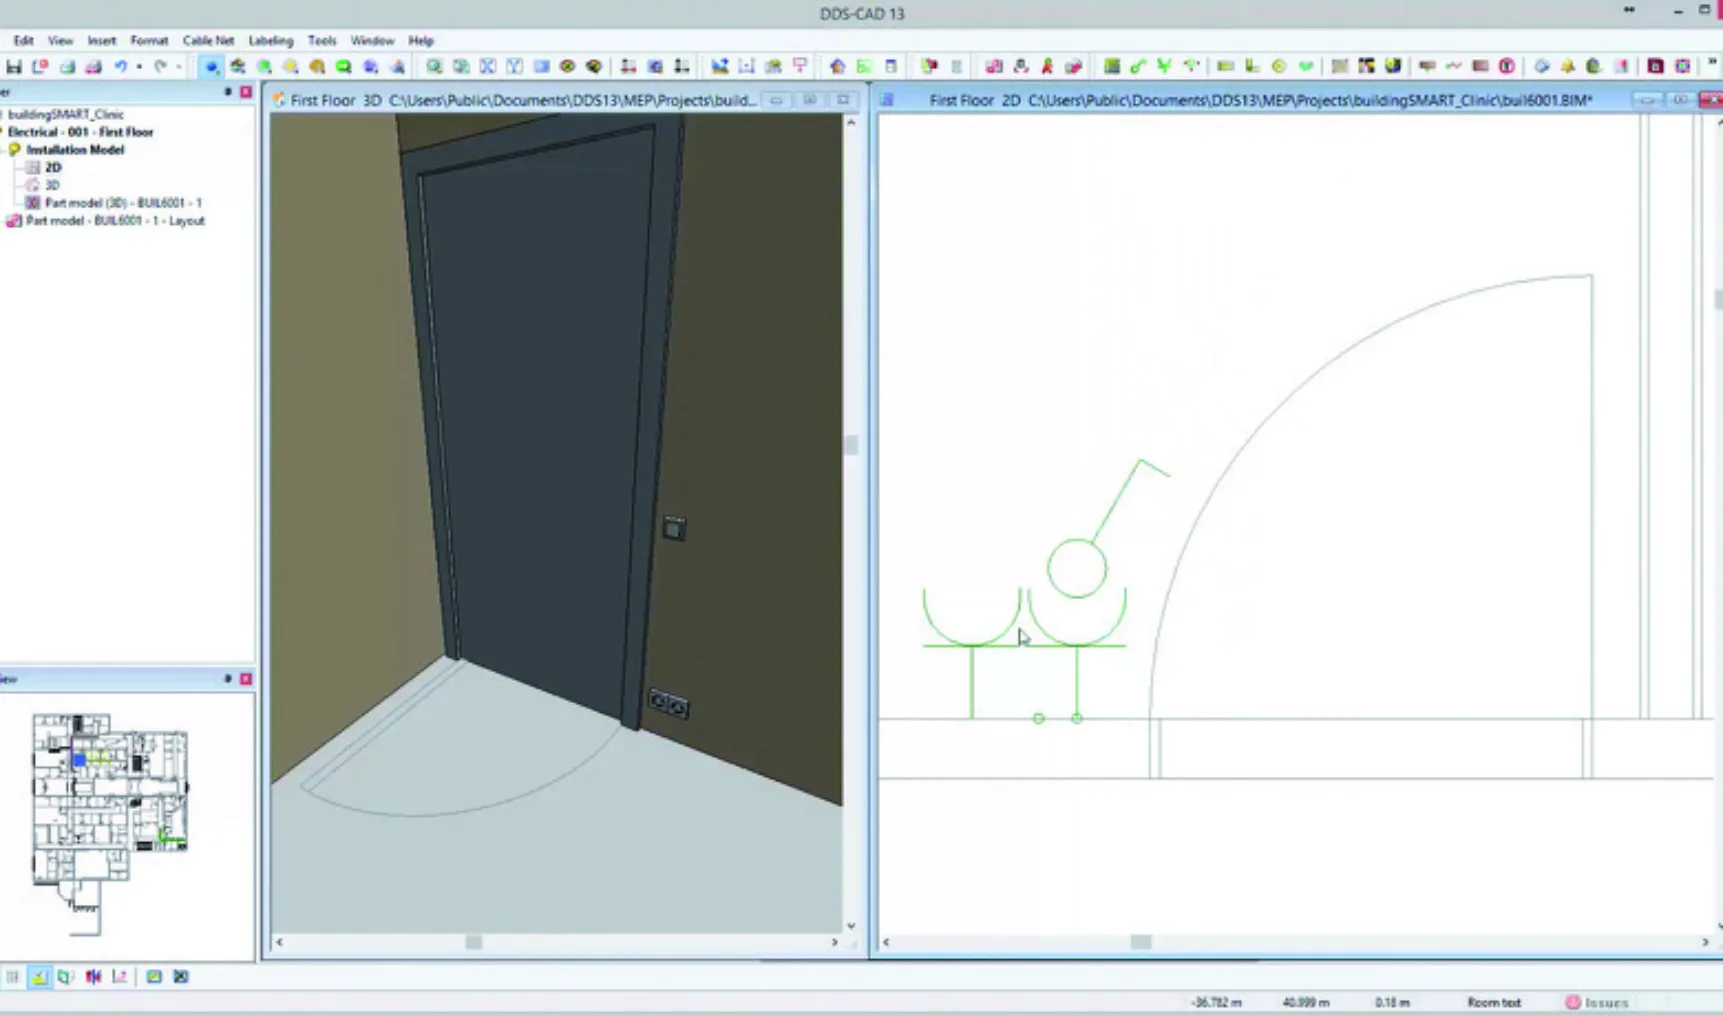1723x1016 pixels.
Task: Open the Labeling menu
Action: click(x=271, y=41)
